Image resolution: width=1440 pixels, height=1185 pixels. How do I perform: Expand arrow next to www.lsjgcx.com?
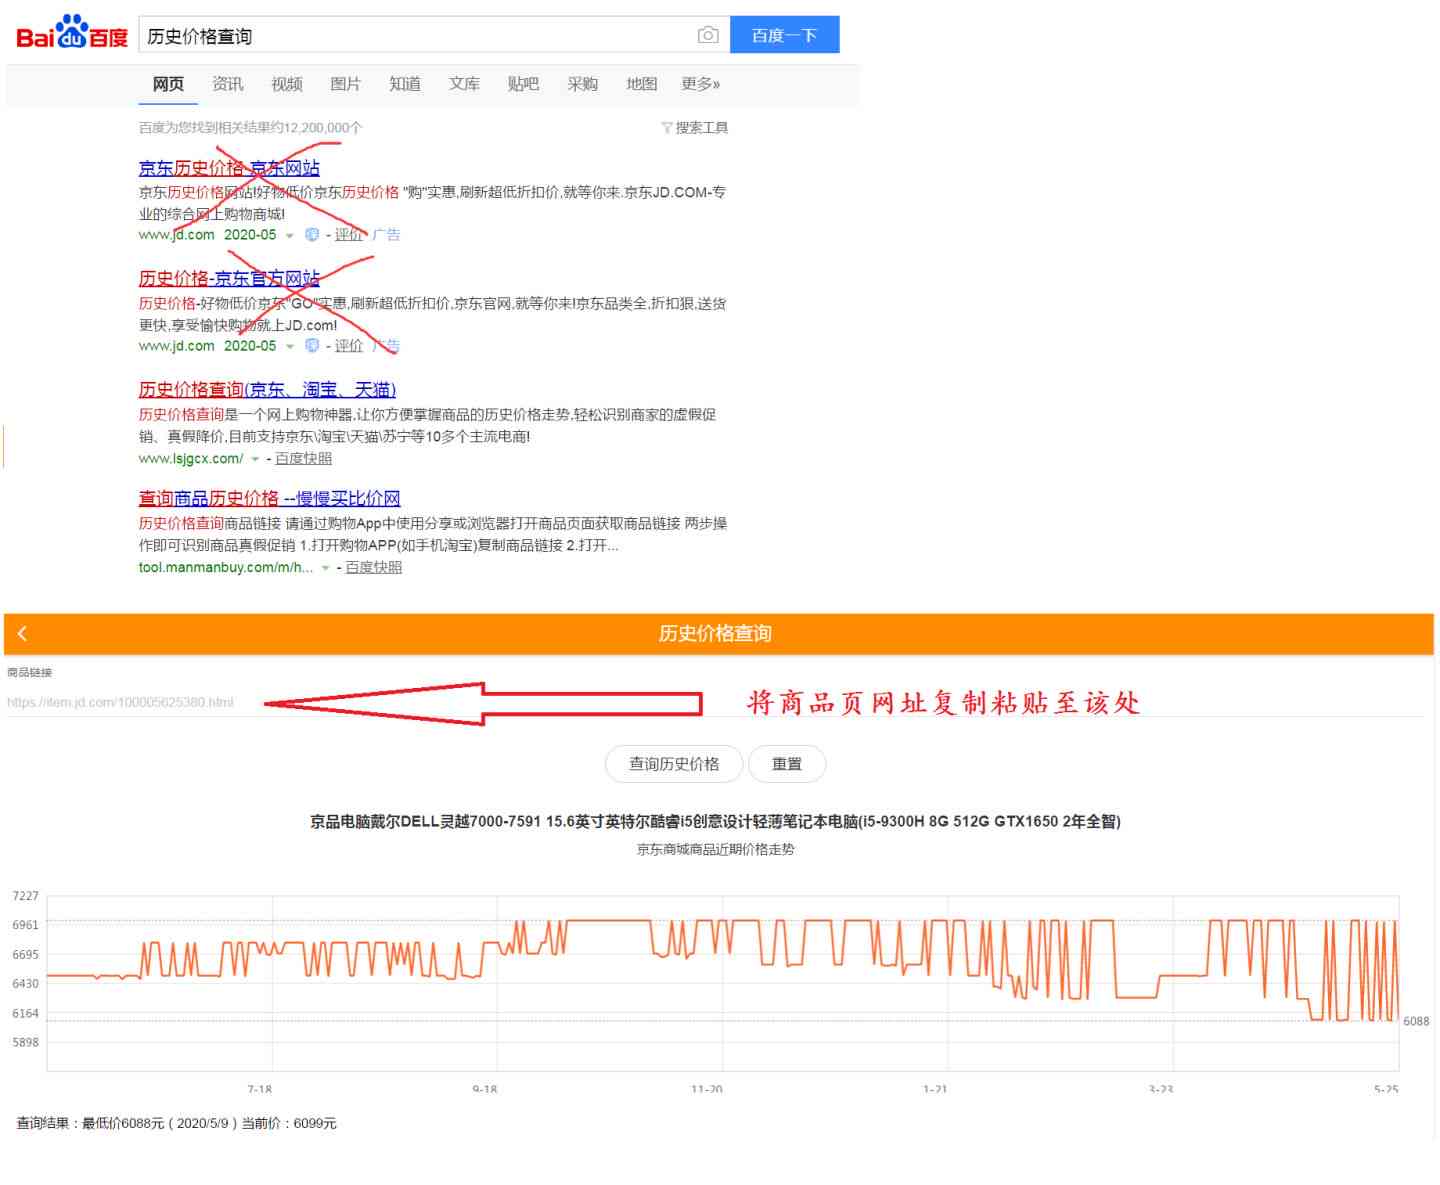point(255,459)
